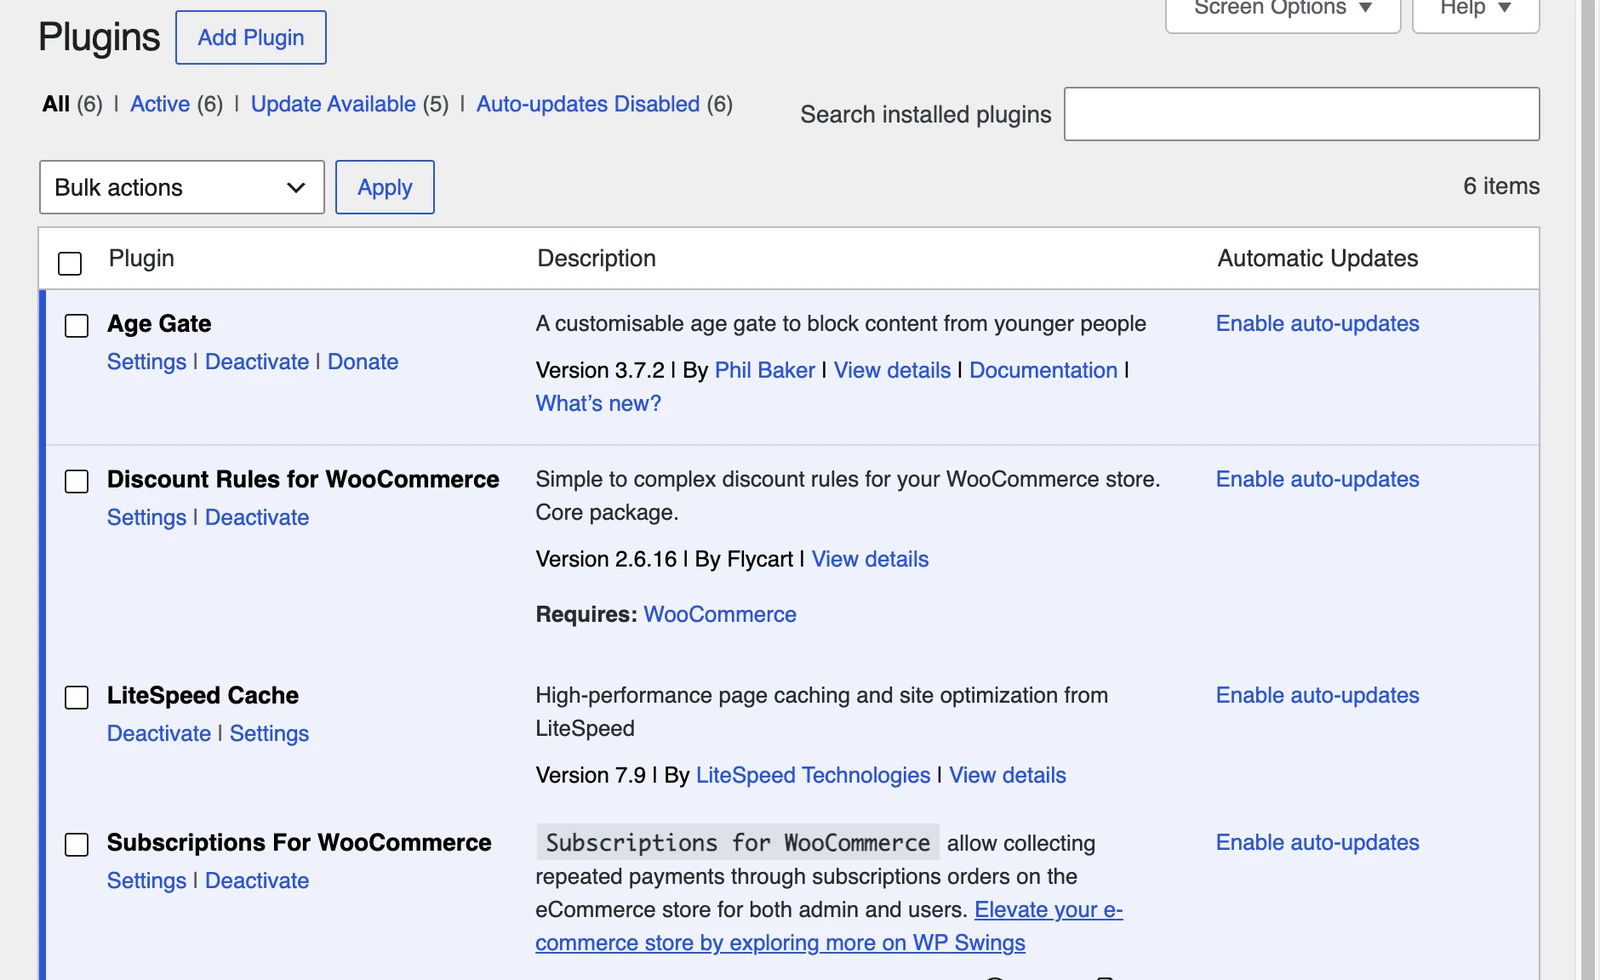Open the WP Swings elevate store link
This screenshot has width=1600, height=980.
(829, 926)
